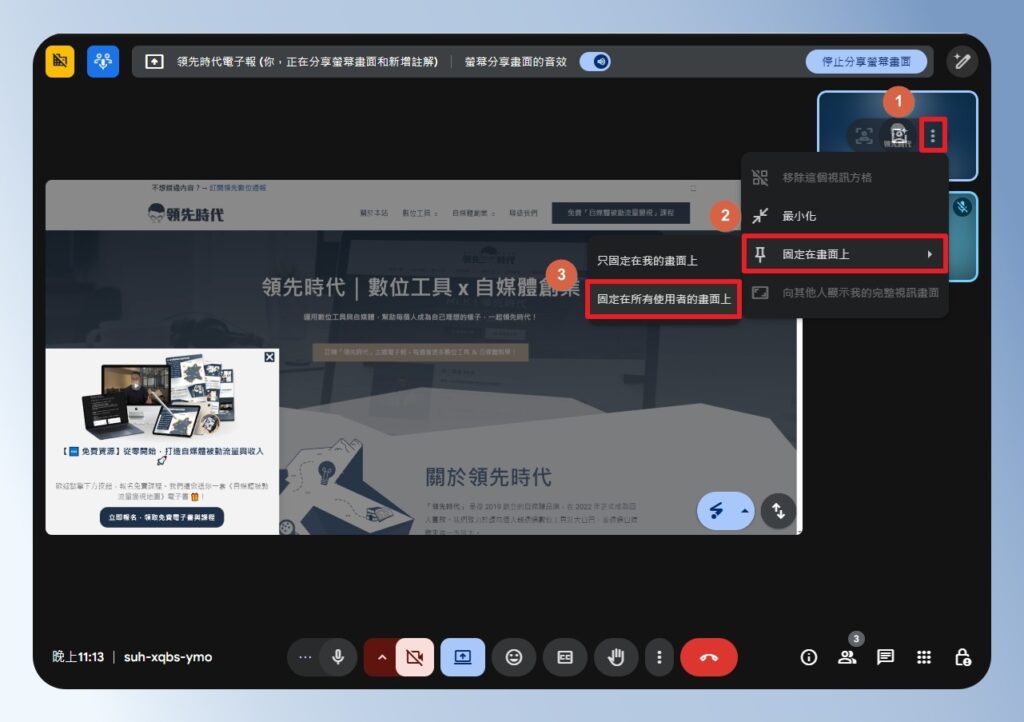Click the submenu arrow beside 固定在畫面上
1024x722 pixels.
pos(930,254)
